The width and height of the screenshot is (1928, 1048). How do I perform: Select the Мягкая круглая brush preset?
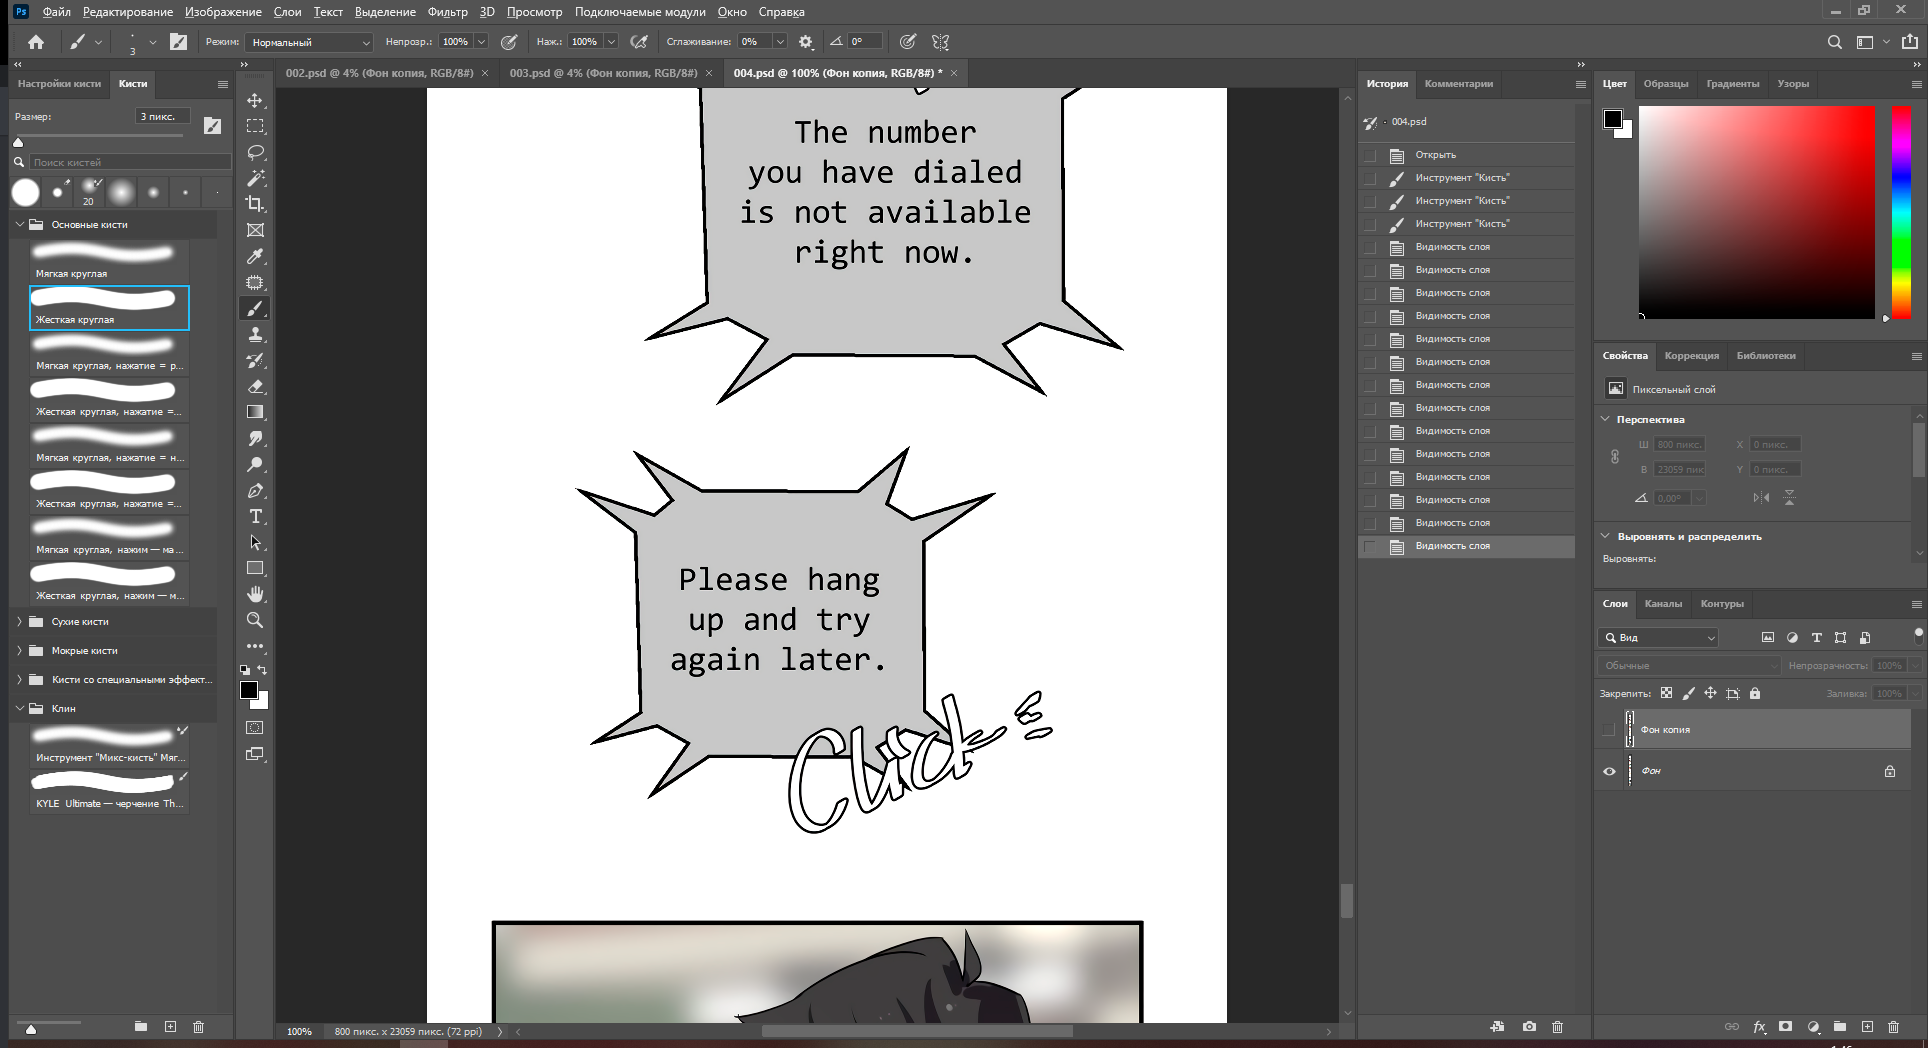pyautogui.click(x=109, y=261)
